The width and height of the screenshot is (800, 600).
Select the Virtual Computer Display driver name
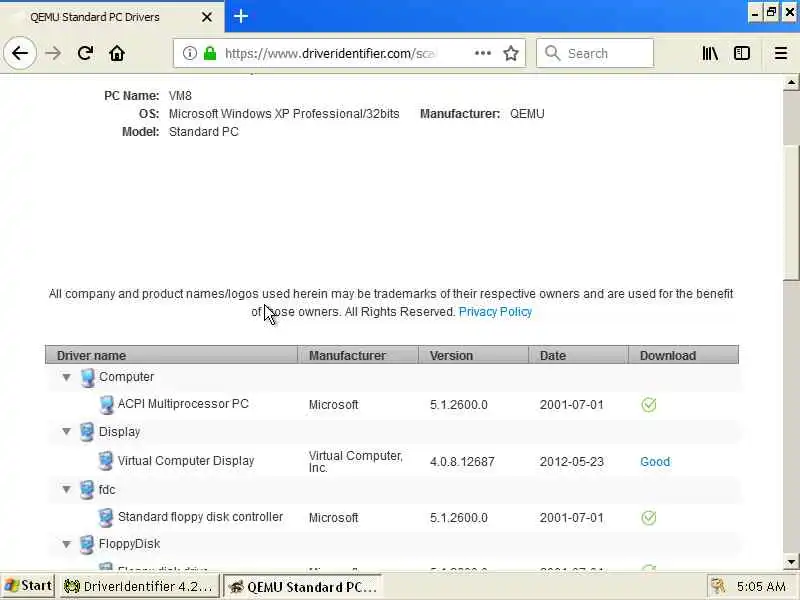click(186, 461)
